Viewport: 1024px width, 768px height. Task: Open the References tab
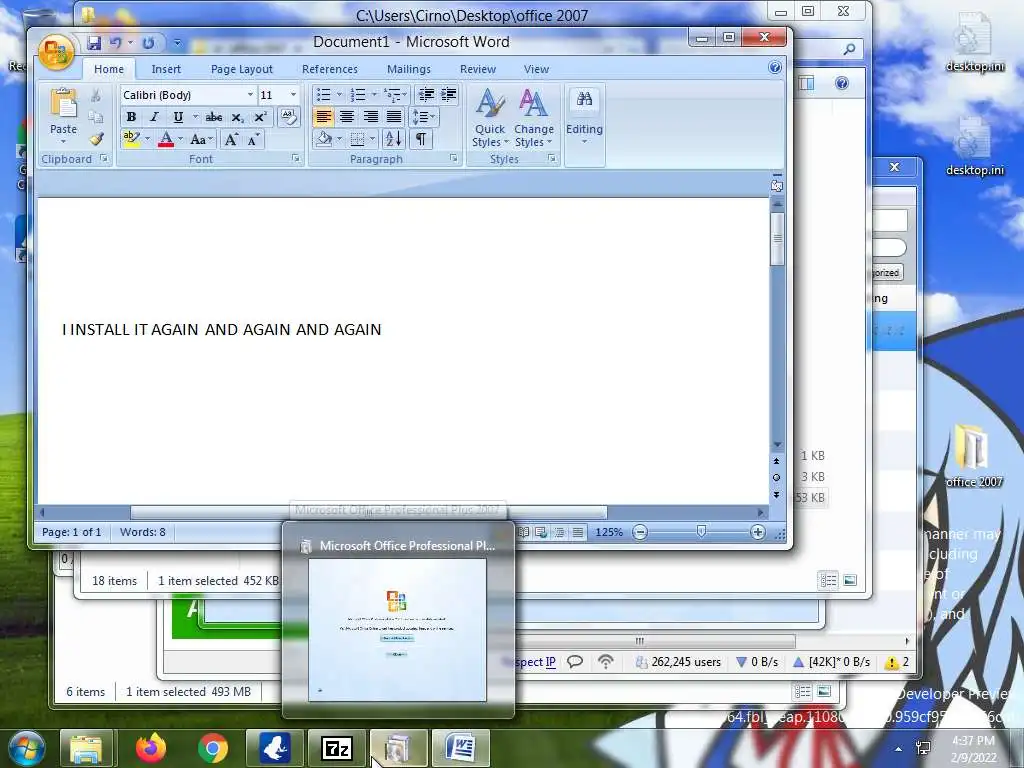click(x=330, y=69)
